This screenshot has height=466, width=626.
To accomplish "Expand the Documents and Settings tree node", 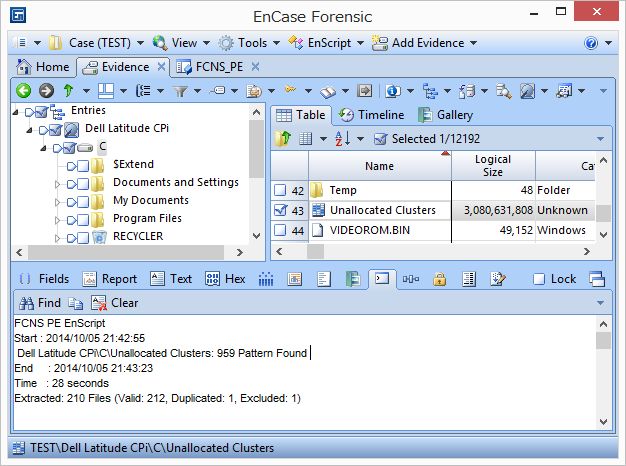I will coord(57,184).
